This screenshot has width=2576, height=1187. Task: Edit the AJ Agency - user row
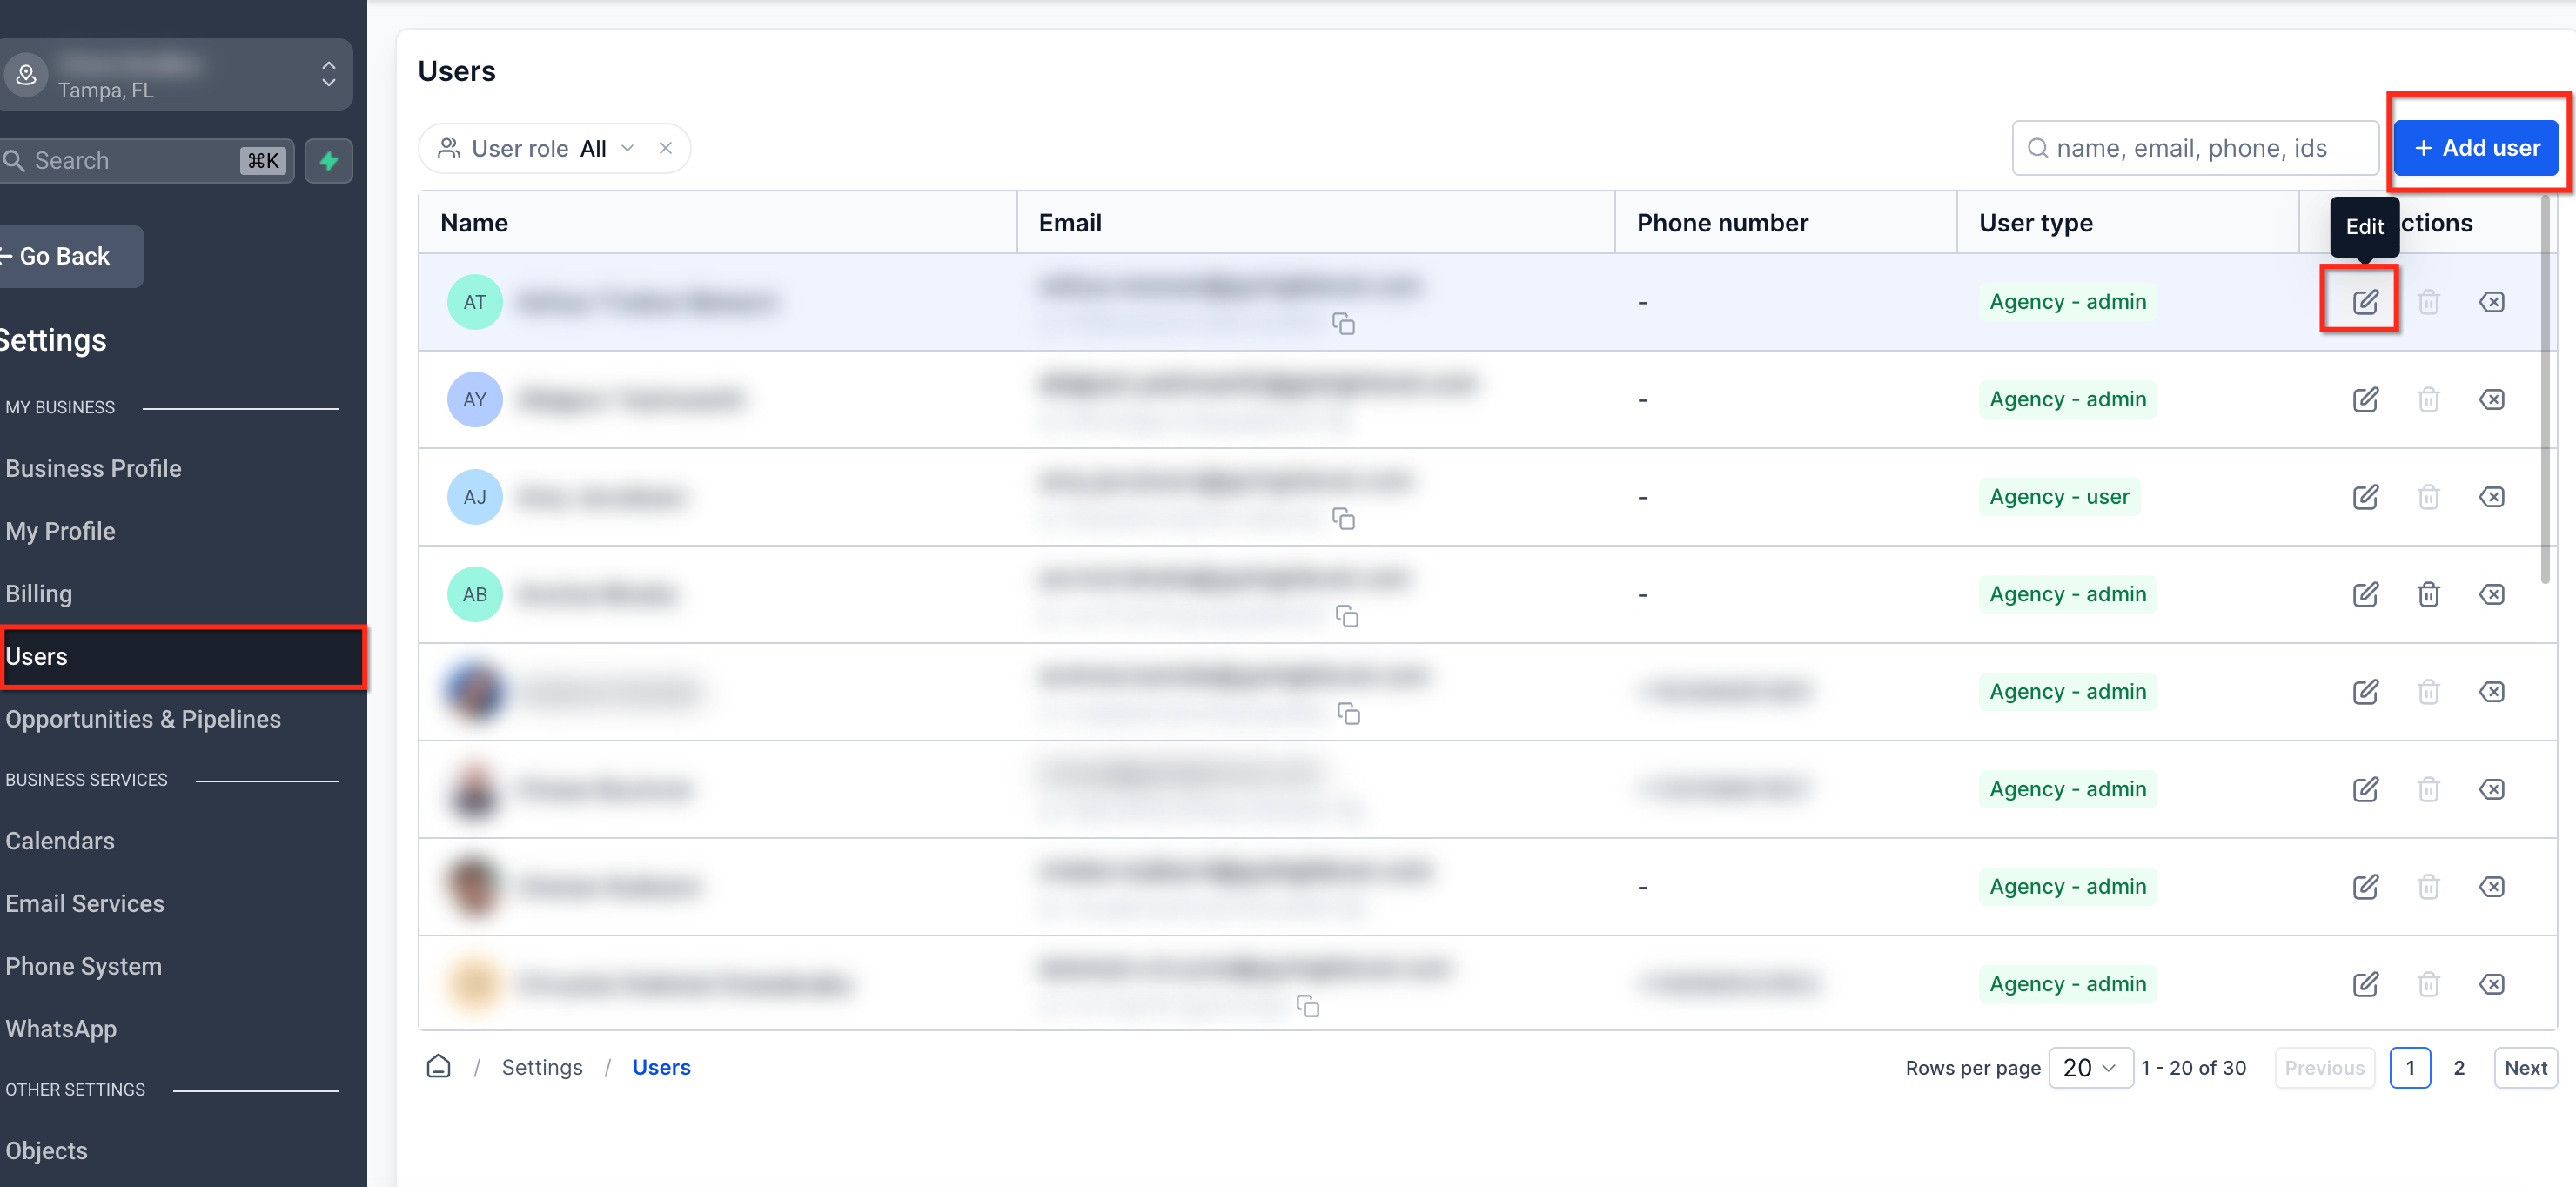[2365, 496]
